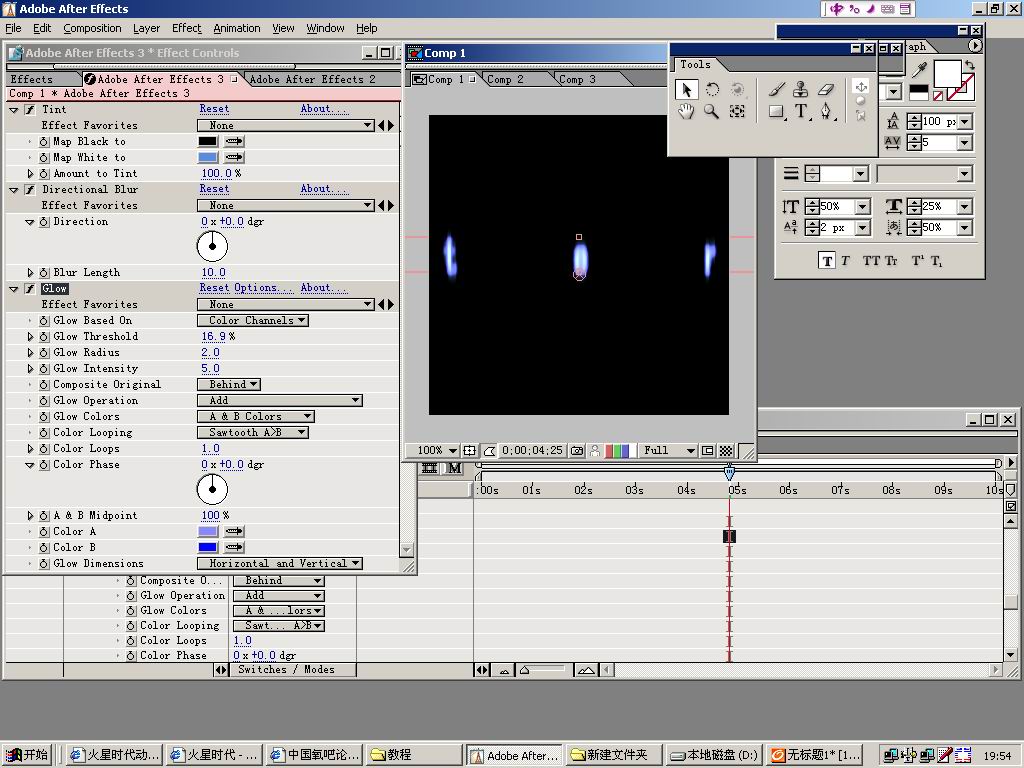1024x768 pixels.
Task: Click the snapshot camera icon in Comp viewer
Action: tap(577, 451)
